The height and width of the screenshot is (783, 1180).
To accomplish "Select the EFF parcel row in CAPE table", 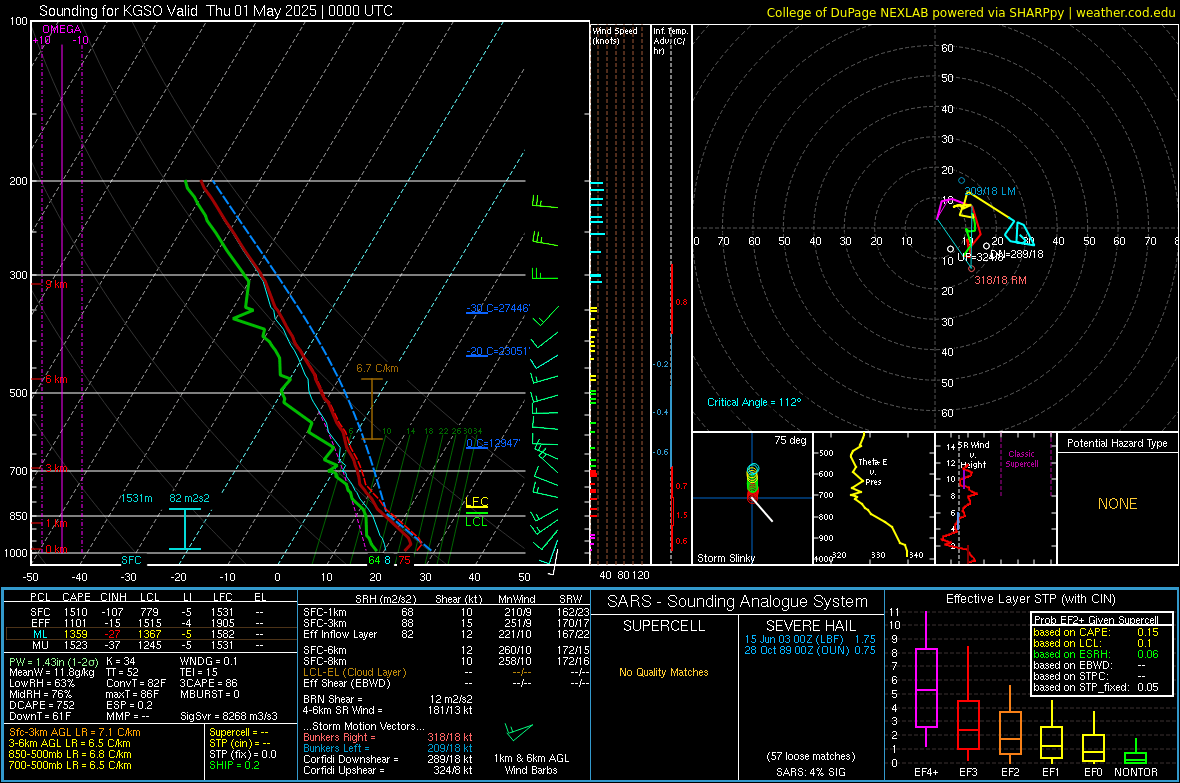I will pos(150,623).
